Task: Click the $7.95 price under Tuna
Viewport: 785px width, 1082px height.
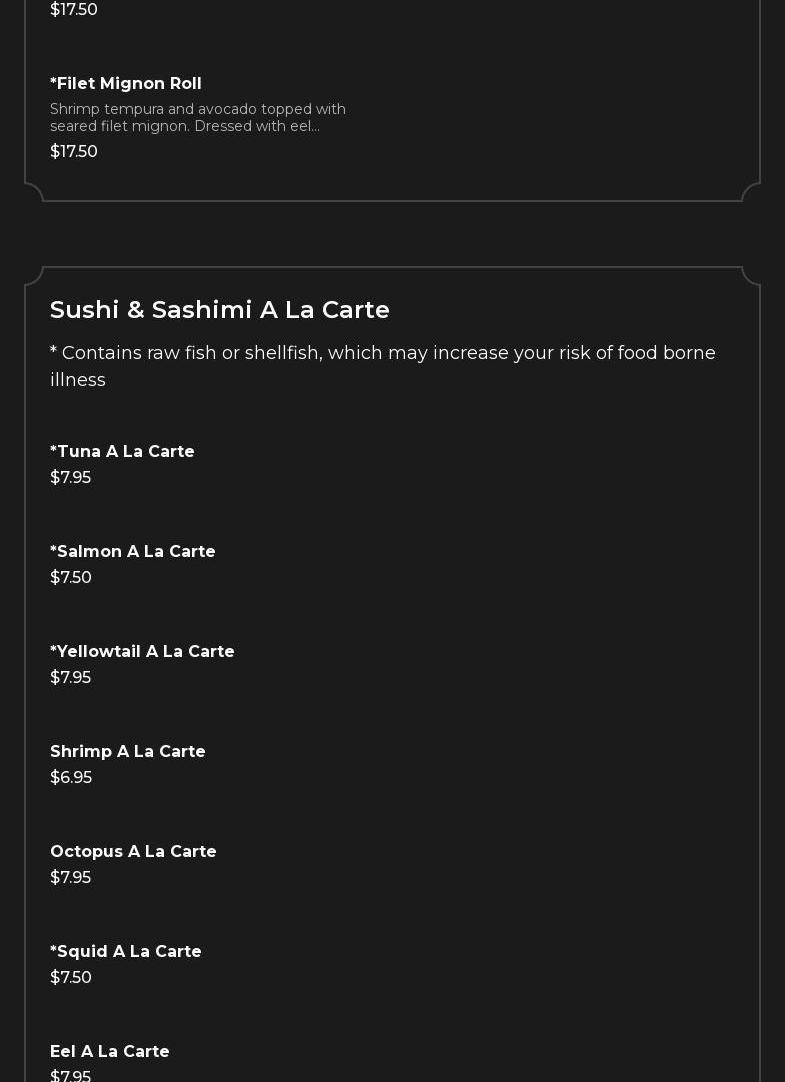Action: [x=71, y=478]
